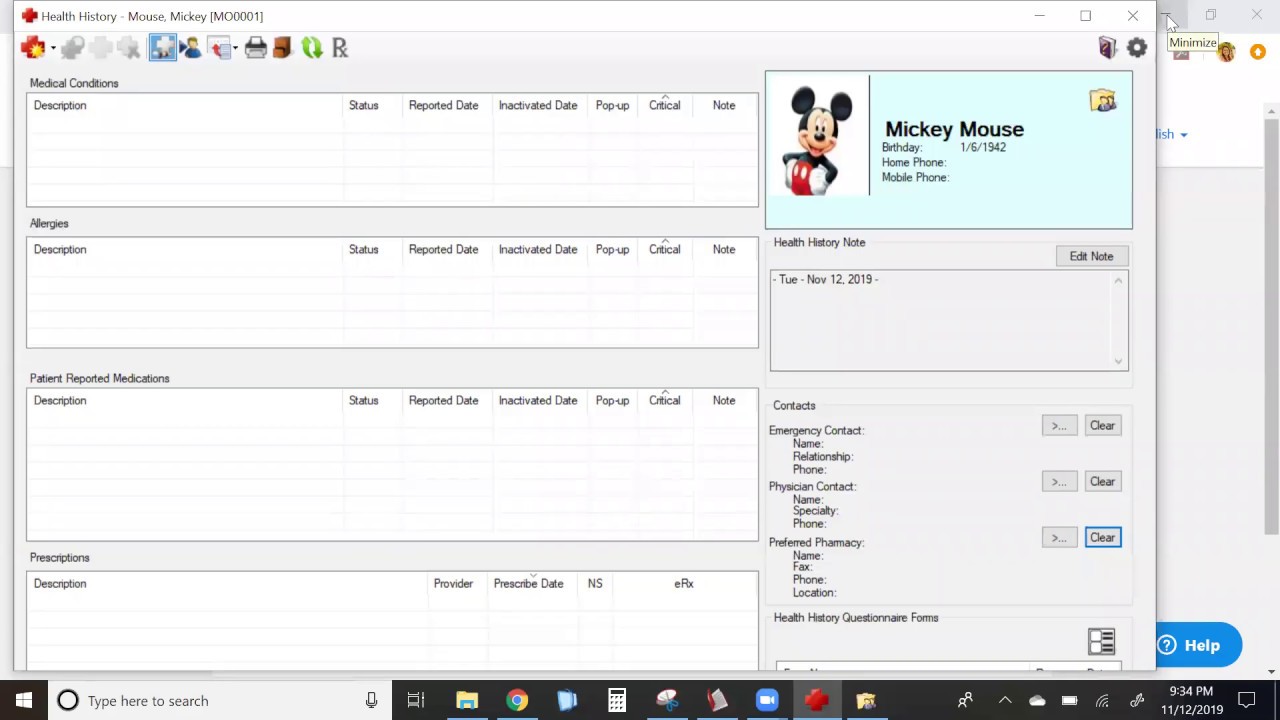
Task: Open Google Chrome from the taskbar
Action: click(x=517, y=700)
